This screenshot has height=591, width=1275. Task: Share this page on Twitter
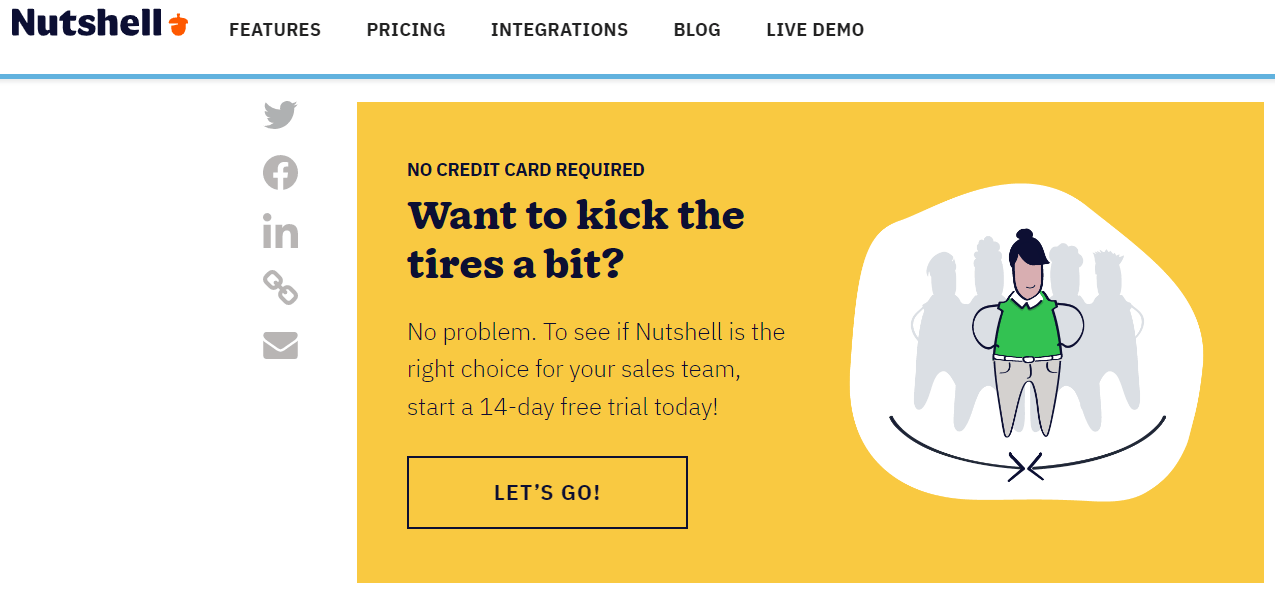pyautogui.click(x=280, y=115)
